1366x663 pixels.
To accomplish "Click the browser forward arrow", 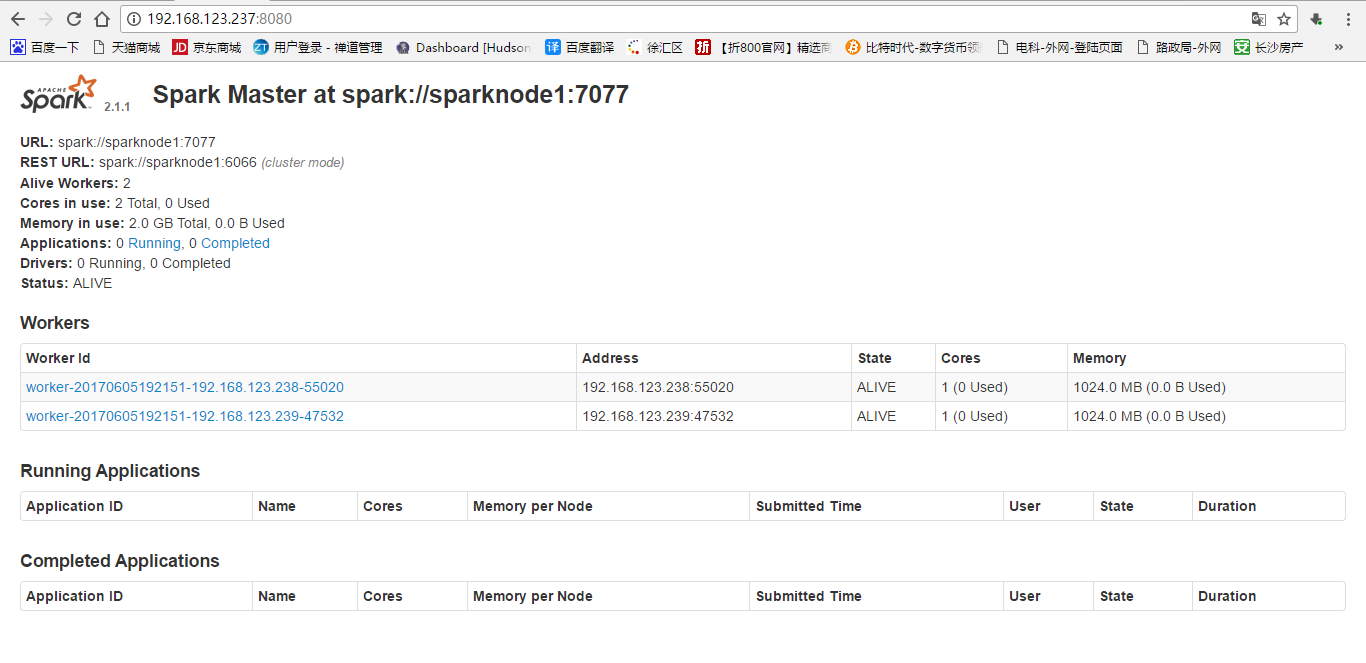I will [x=46, y=19].
